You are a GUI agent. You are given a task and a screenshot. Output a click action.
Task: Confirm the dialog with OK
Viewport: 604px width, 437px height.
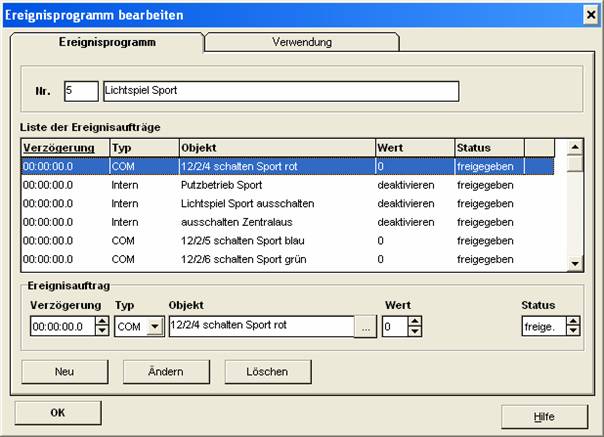click(57, 412)
